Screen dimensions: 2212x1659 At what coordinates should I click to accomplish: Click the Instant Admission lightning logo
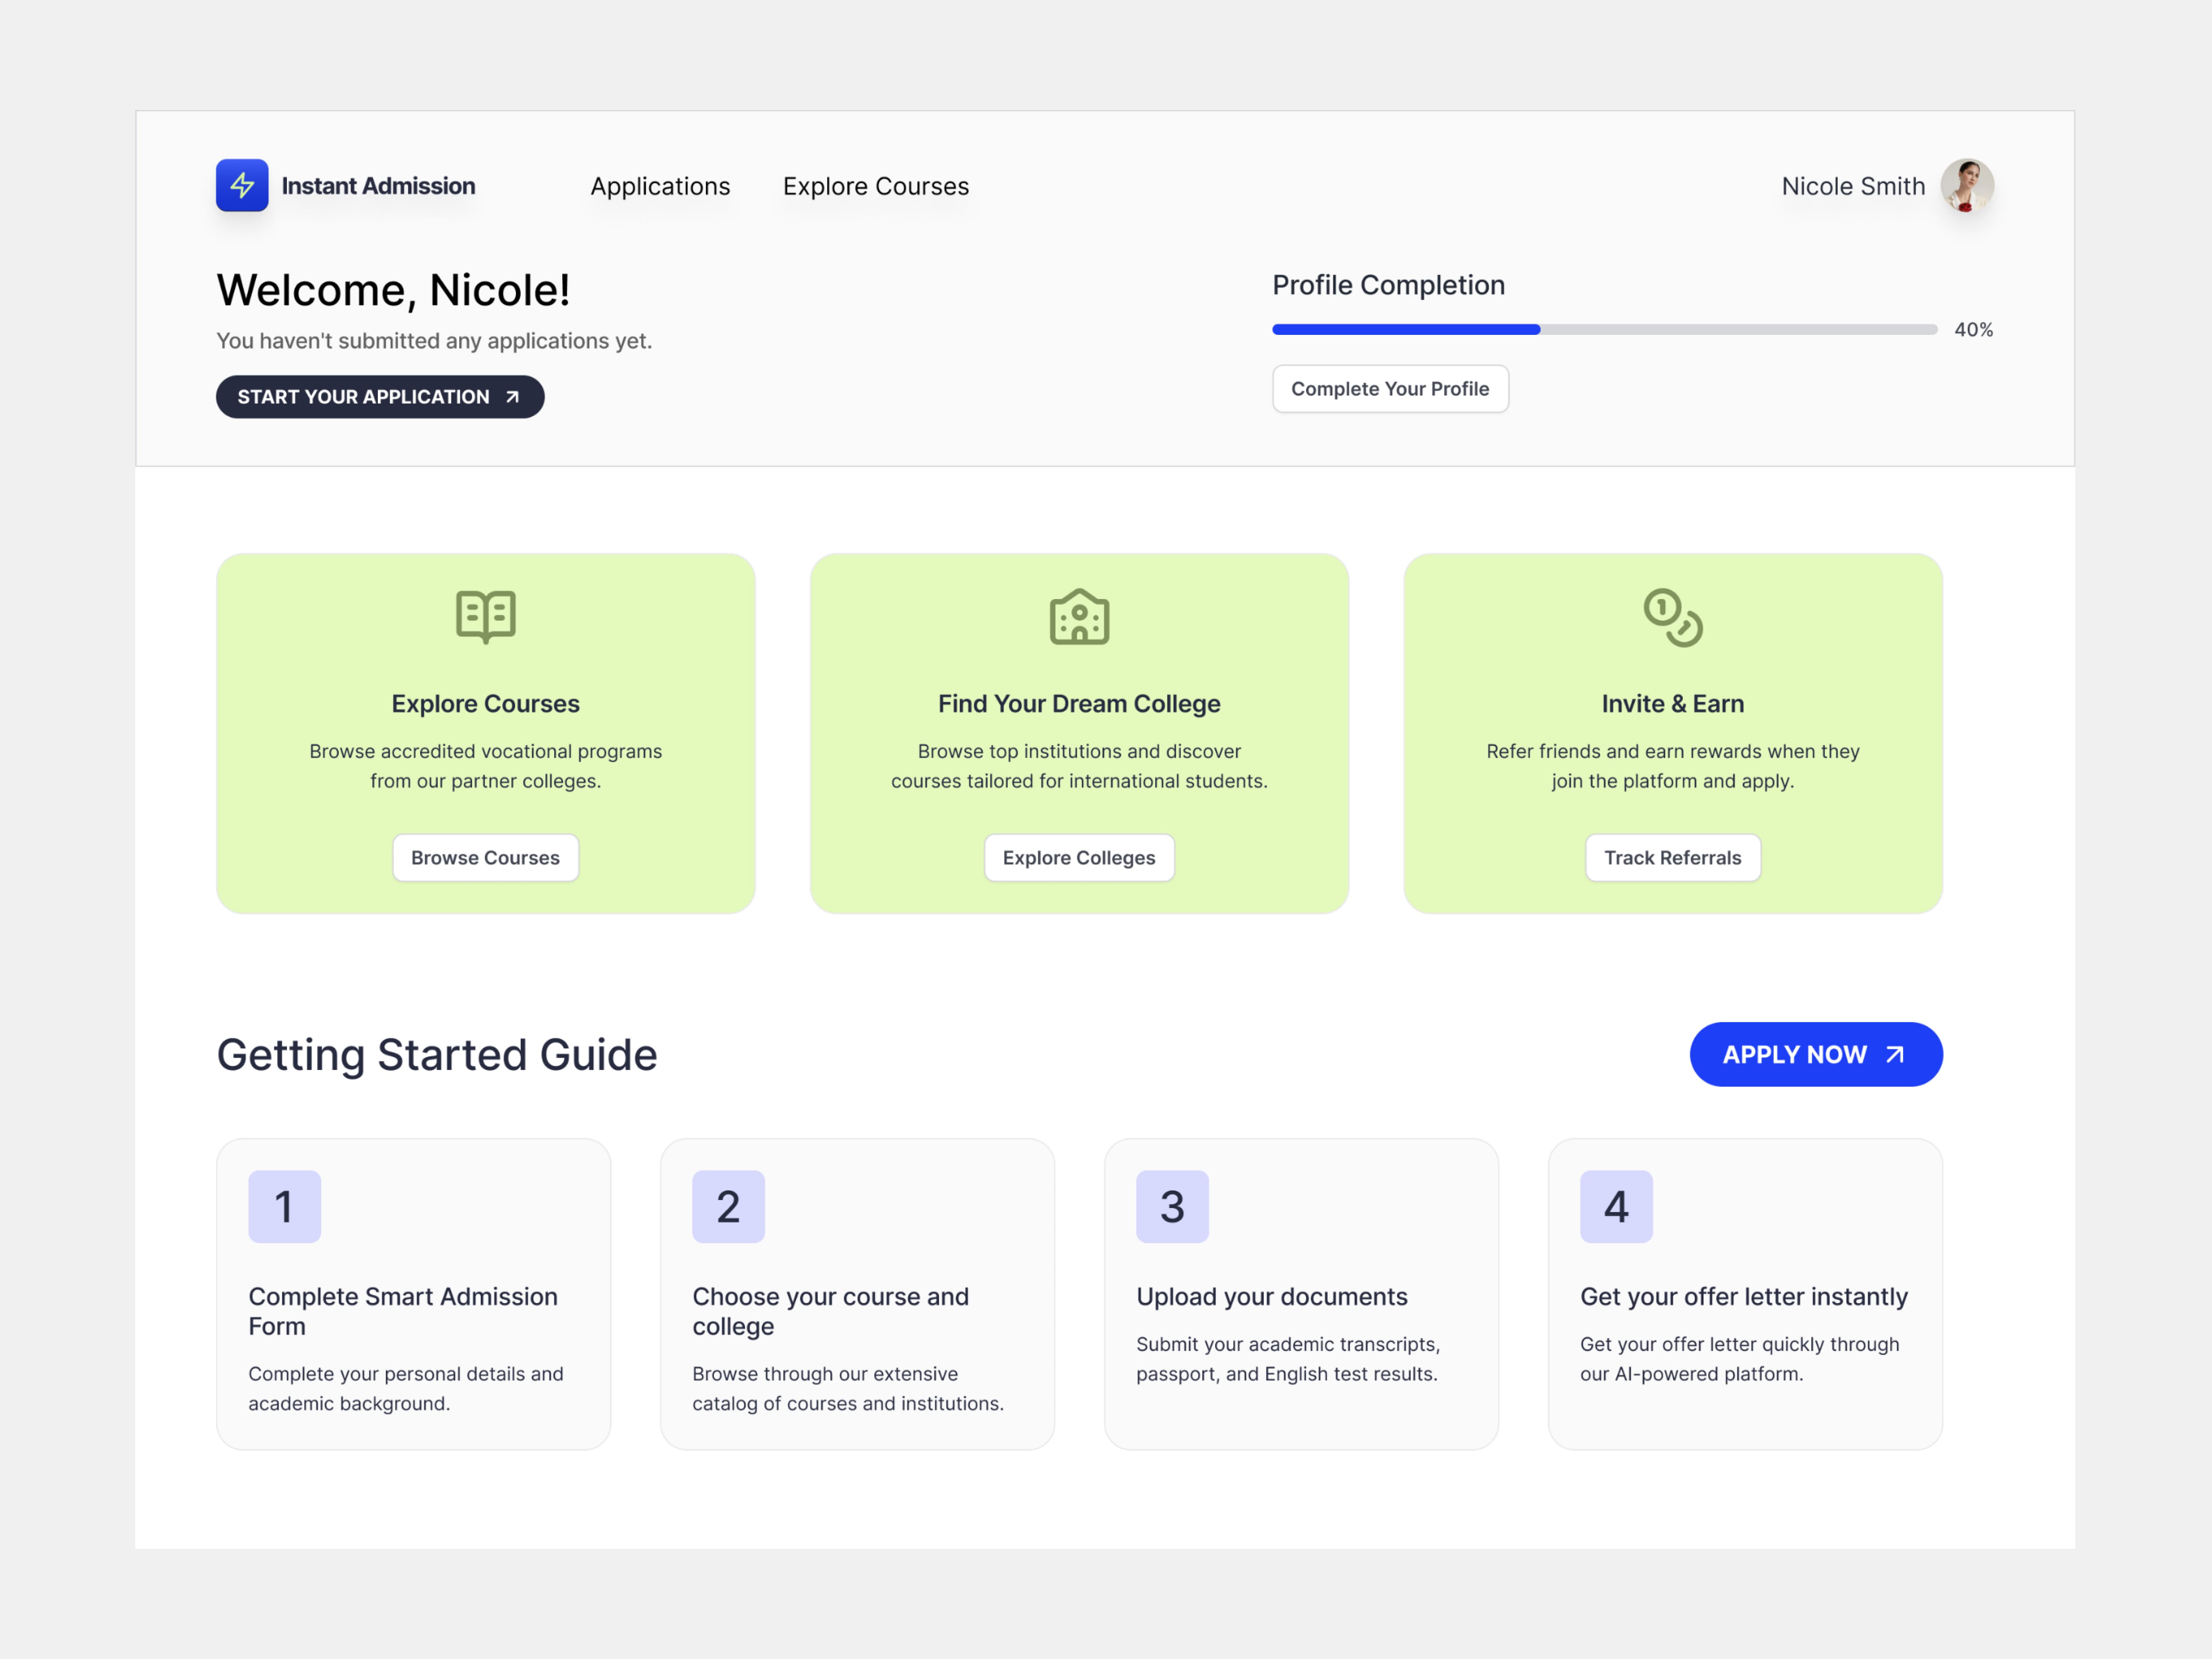pos(242,185)
